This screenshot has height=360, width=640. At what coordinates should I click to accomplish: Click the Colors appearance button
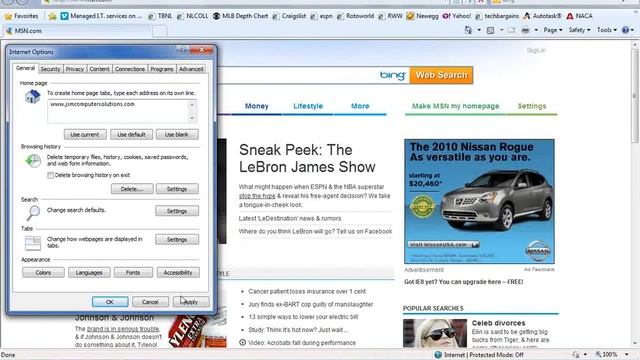43,273
